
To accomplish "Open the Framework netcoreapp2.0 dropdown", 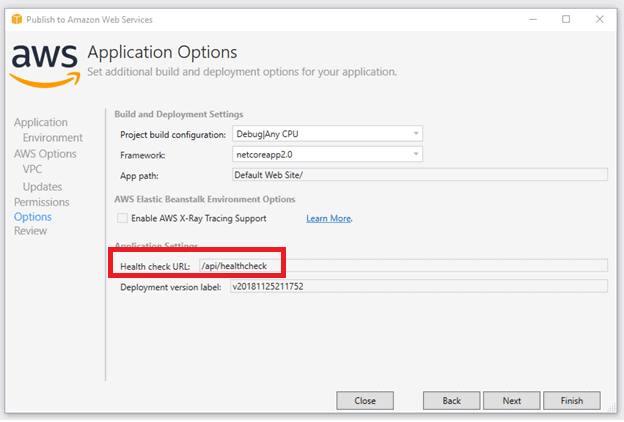I will click(327, 154).
